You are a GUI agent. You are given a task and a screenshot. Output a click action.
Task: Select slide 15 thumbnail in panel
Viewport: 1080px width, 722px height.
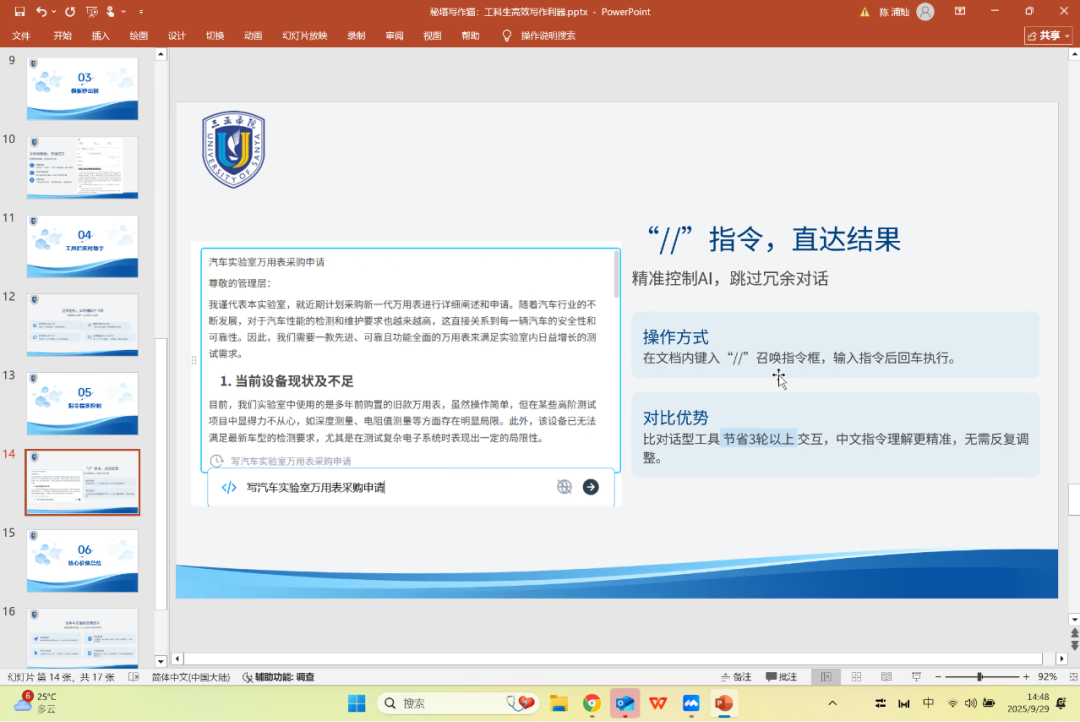click(x=82, y=560)
